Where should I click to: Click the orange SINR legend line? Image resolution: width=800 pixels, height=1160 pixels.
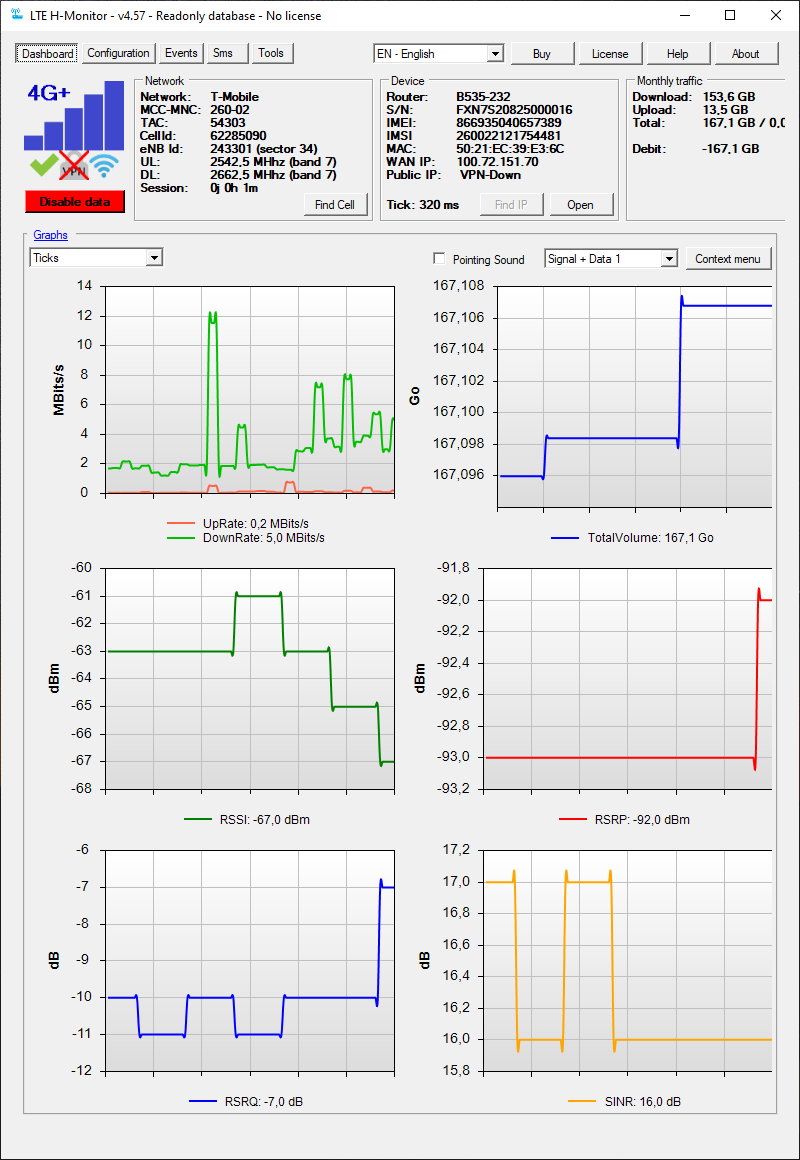(582, 1102)
